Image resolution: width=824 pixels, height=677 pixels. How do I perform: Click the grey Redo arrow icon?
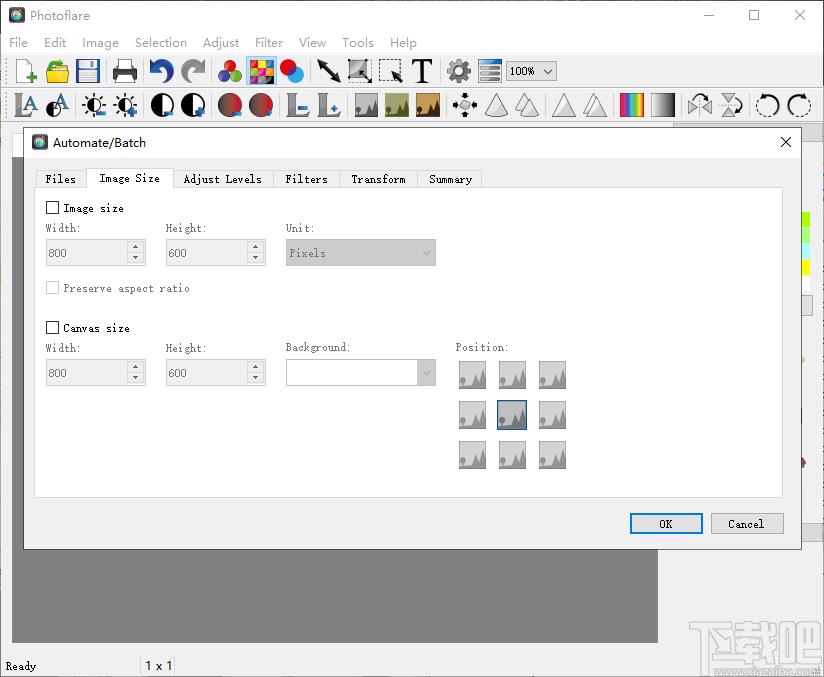[193, 71]
